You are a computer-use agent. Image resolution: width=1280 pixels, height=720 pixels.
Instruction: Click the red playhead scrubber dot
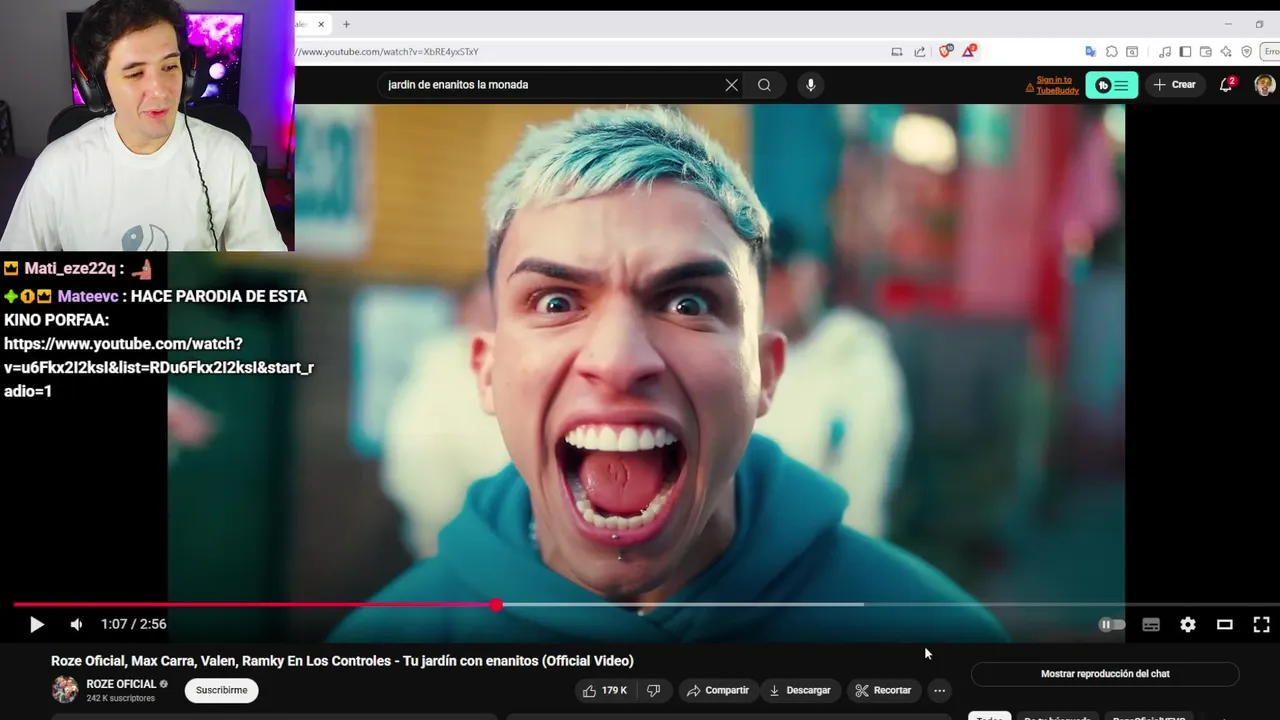496,604
